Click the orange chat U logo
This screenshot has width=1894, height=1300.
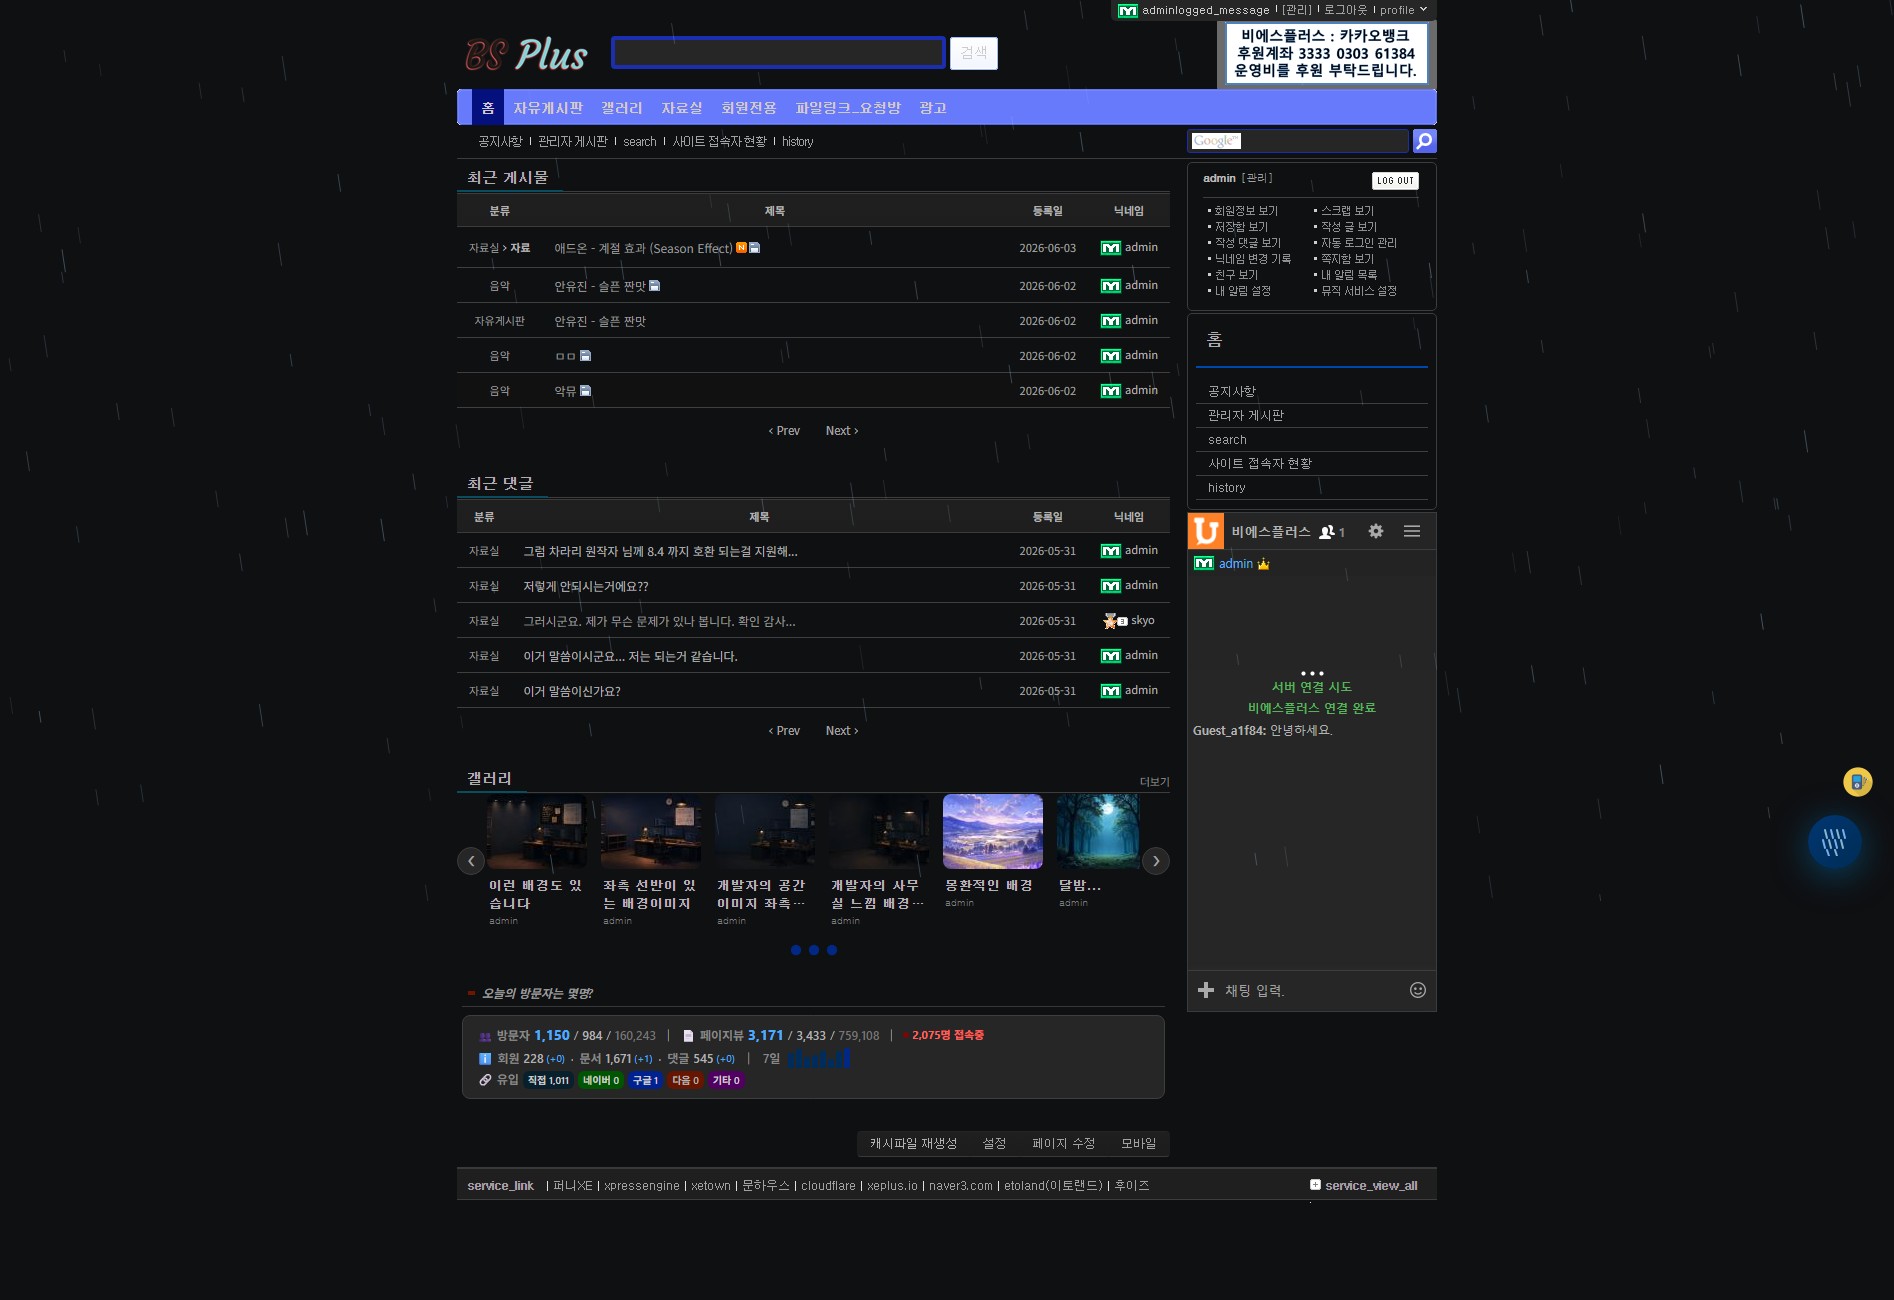coord(1206,531)
